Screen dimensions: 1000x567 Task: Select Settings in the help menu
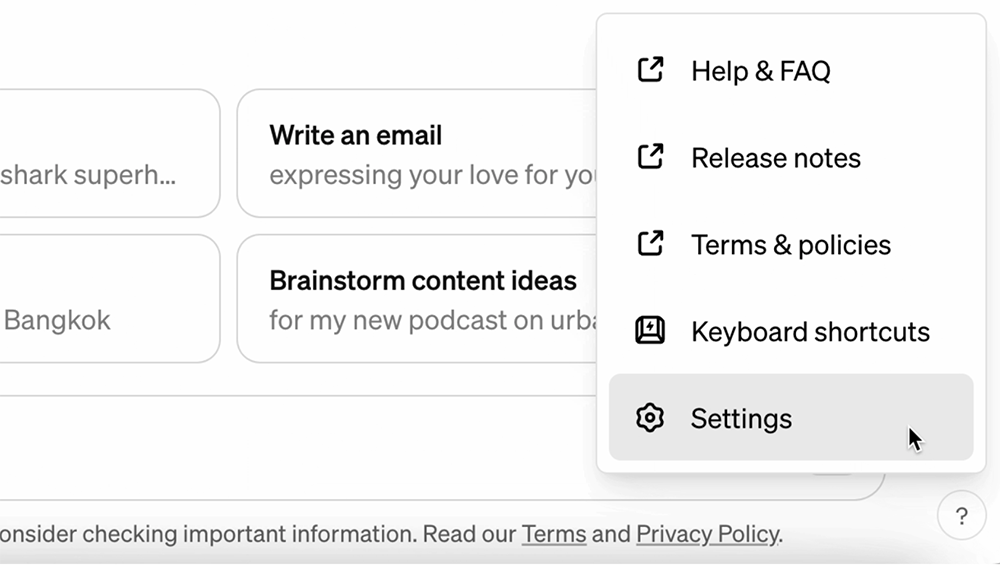[791, 417]
